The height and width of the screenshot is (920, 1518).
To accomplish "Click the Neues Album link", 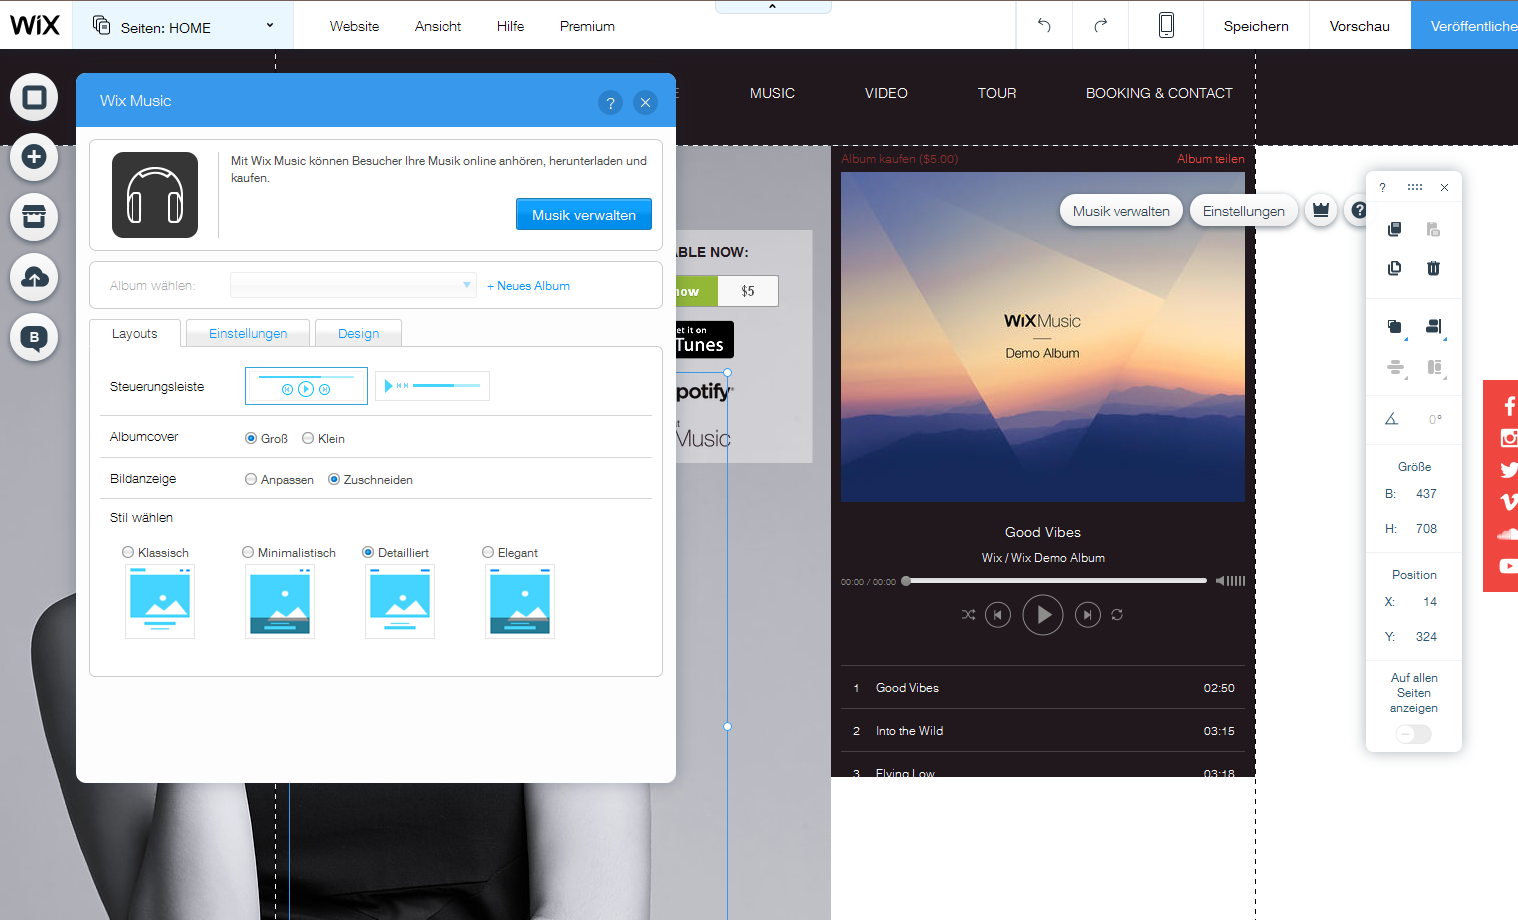I will click(528, 286).
